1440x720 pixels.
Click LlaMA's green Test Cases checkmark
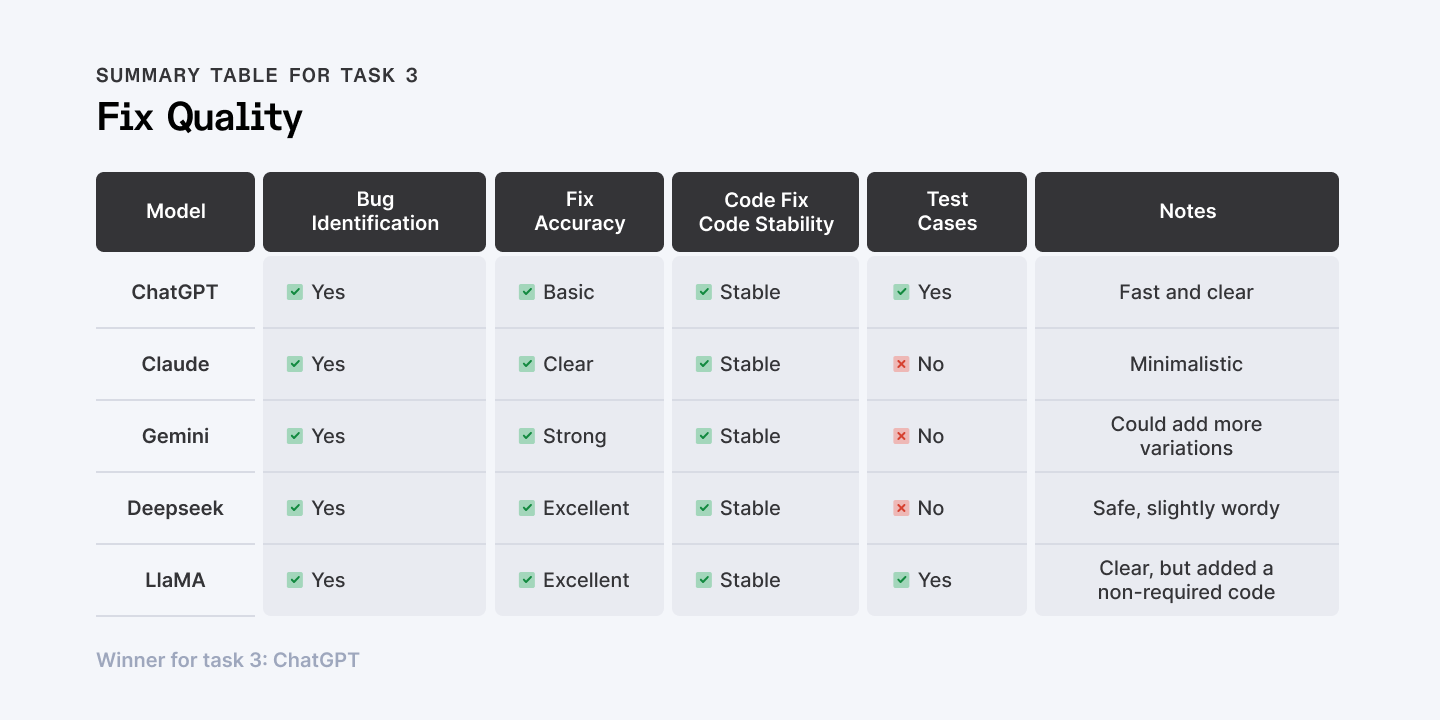pos(901,580)
